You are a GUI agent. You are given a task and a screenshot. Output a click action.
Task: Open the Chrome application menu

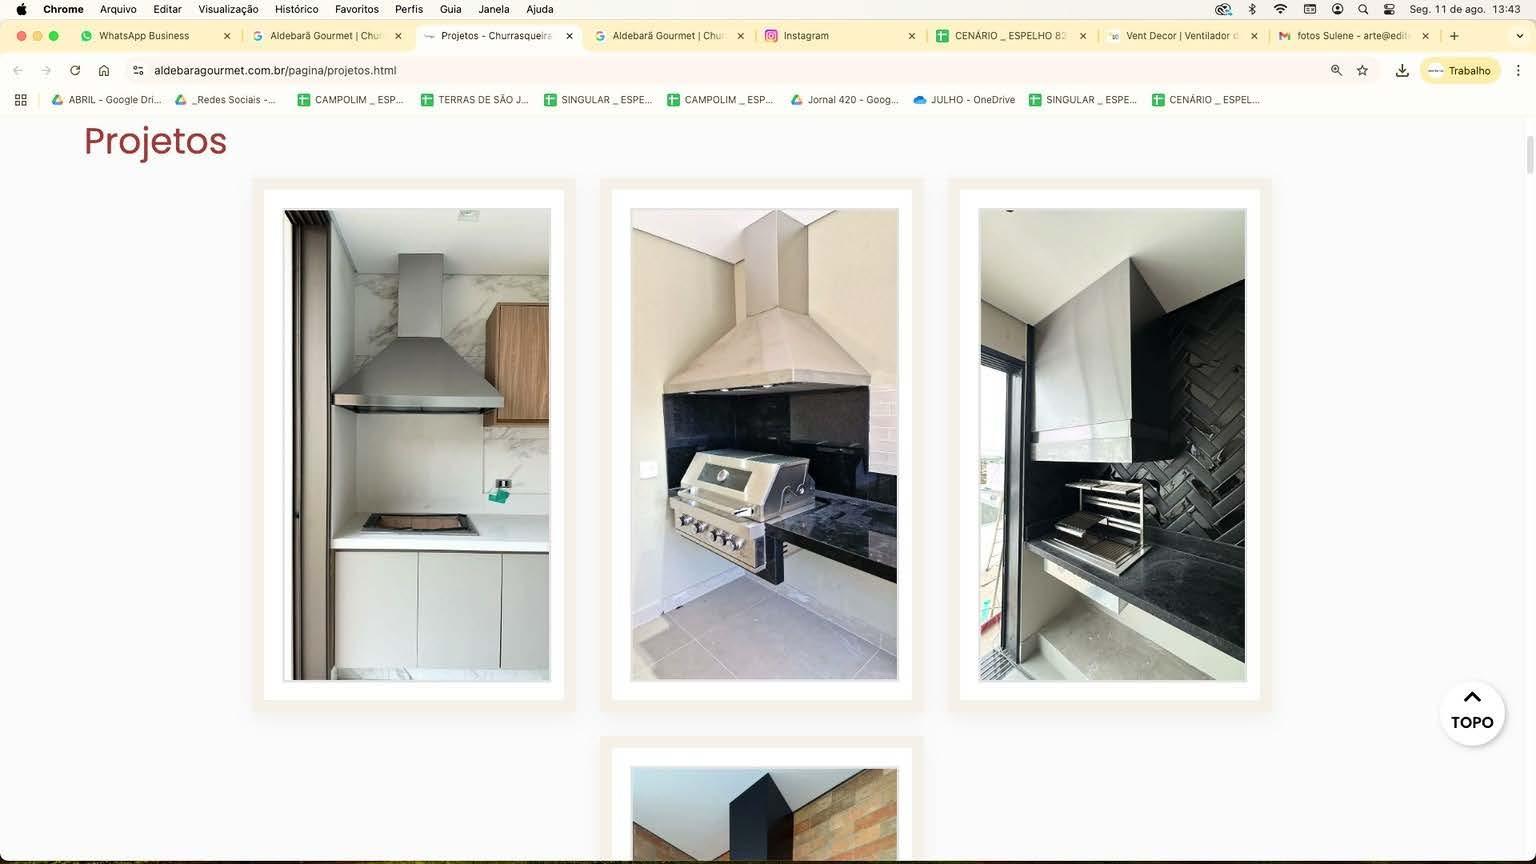point(63,9)
